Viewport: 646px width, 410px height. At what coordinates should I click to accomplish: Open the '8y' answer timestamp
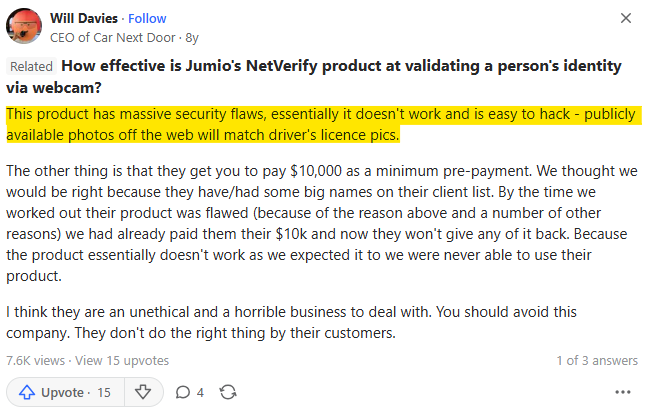190,38
